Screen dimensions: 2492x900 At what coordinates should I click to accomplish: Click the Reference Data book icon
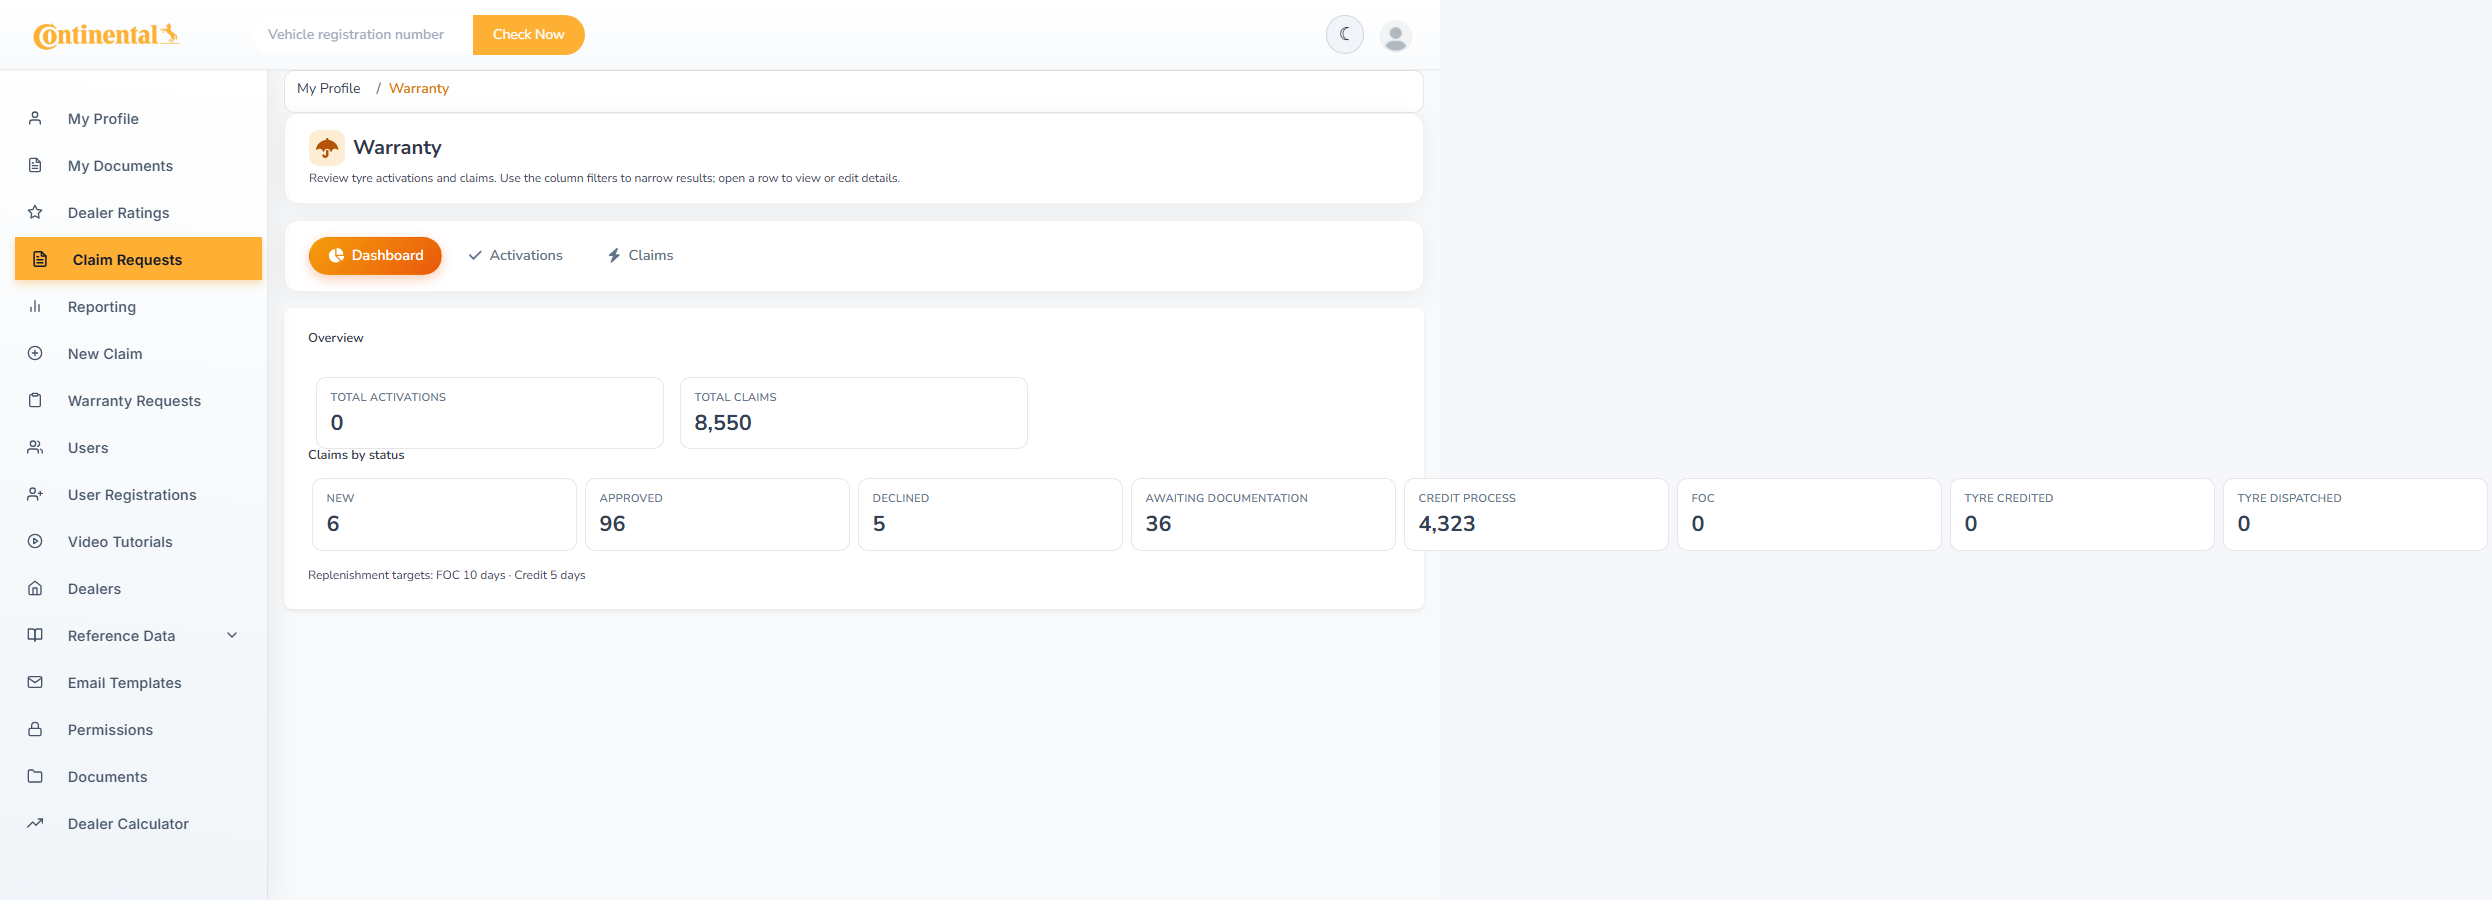[x=35, y=635]
